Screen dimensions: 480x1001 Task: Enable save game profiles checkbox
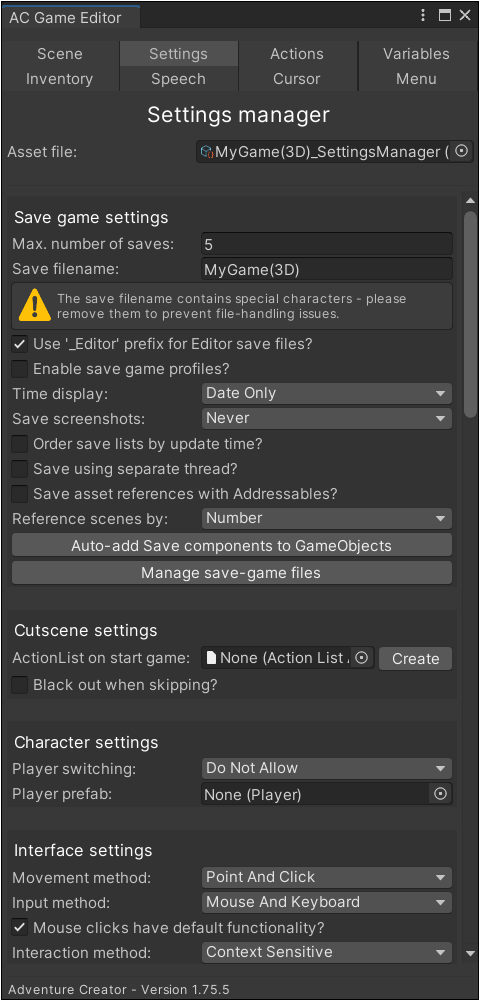20,369
